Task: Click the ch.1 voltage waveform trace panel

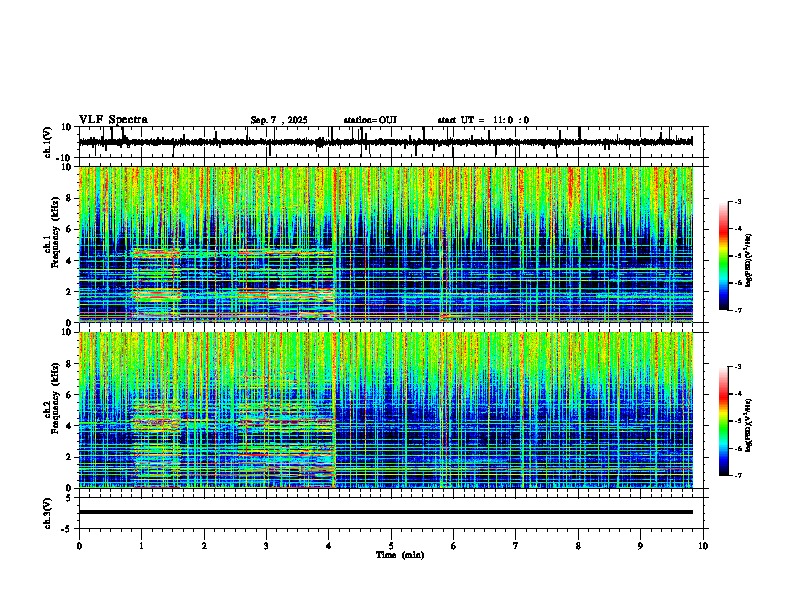Action: [391, 142]
